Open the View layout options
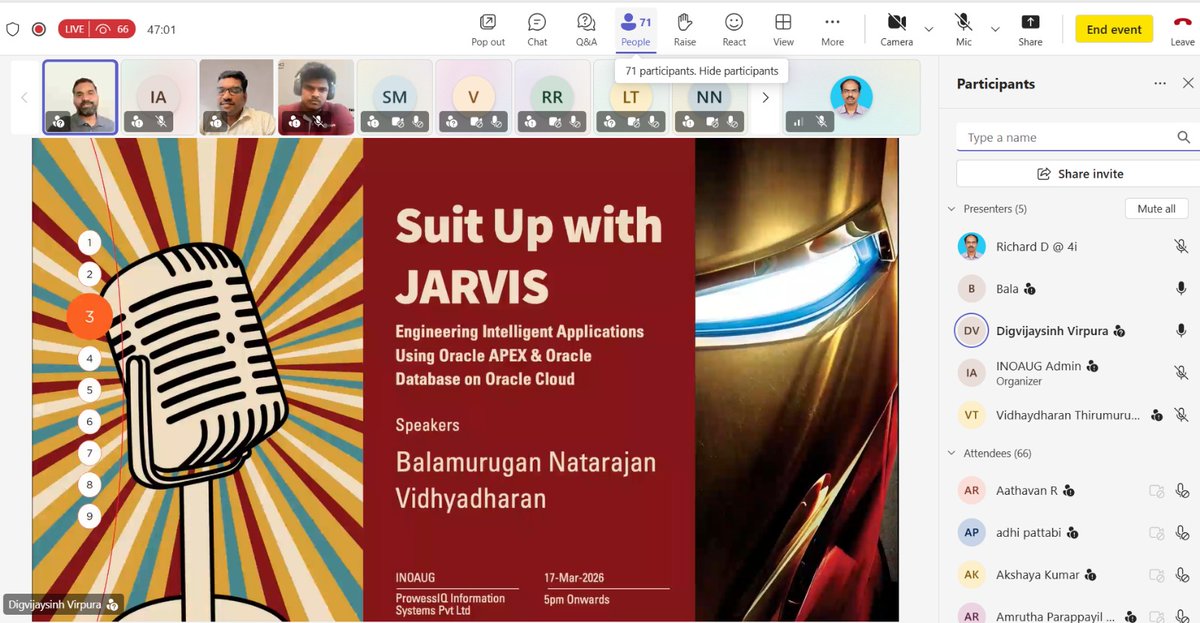This screenshot has width=1200, height=623. click(x=783, y=29)
